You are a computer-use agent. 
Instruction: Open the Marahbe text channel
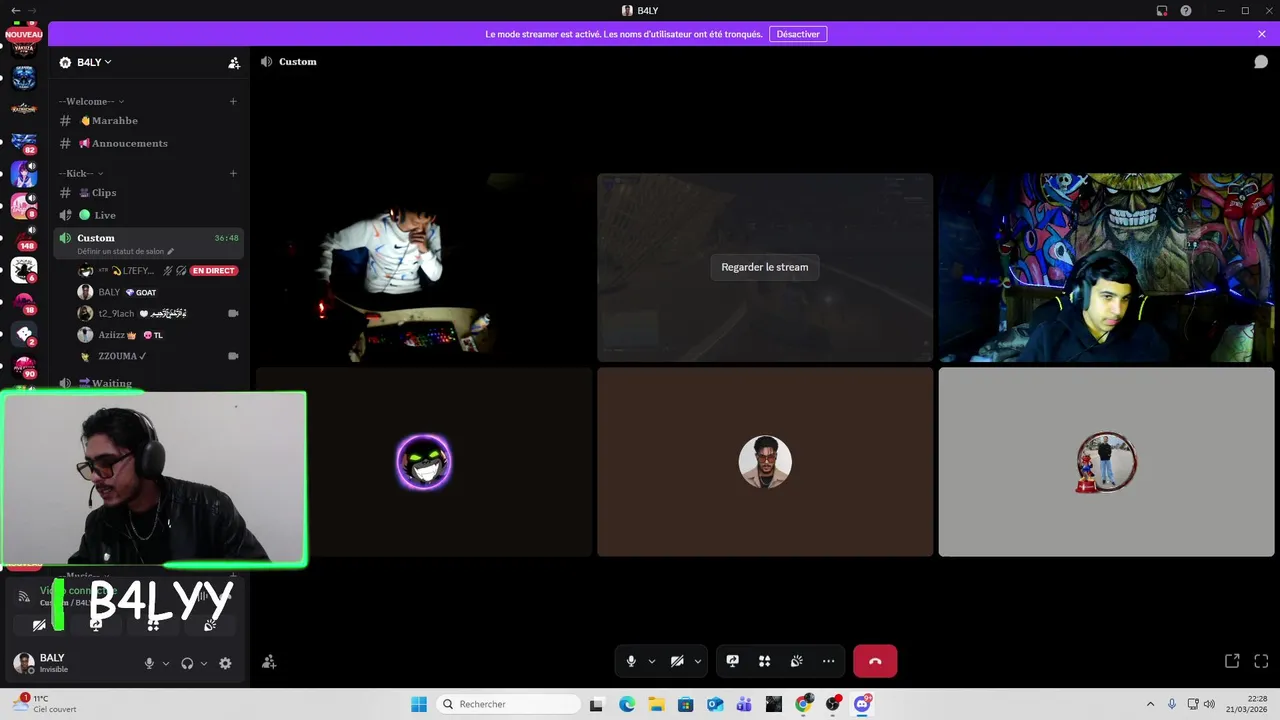pyautogui.click(x=148, y=120)
